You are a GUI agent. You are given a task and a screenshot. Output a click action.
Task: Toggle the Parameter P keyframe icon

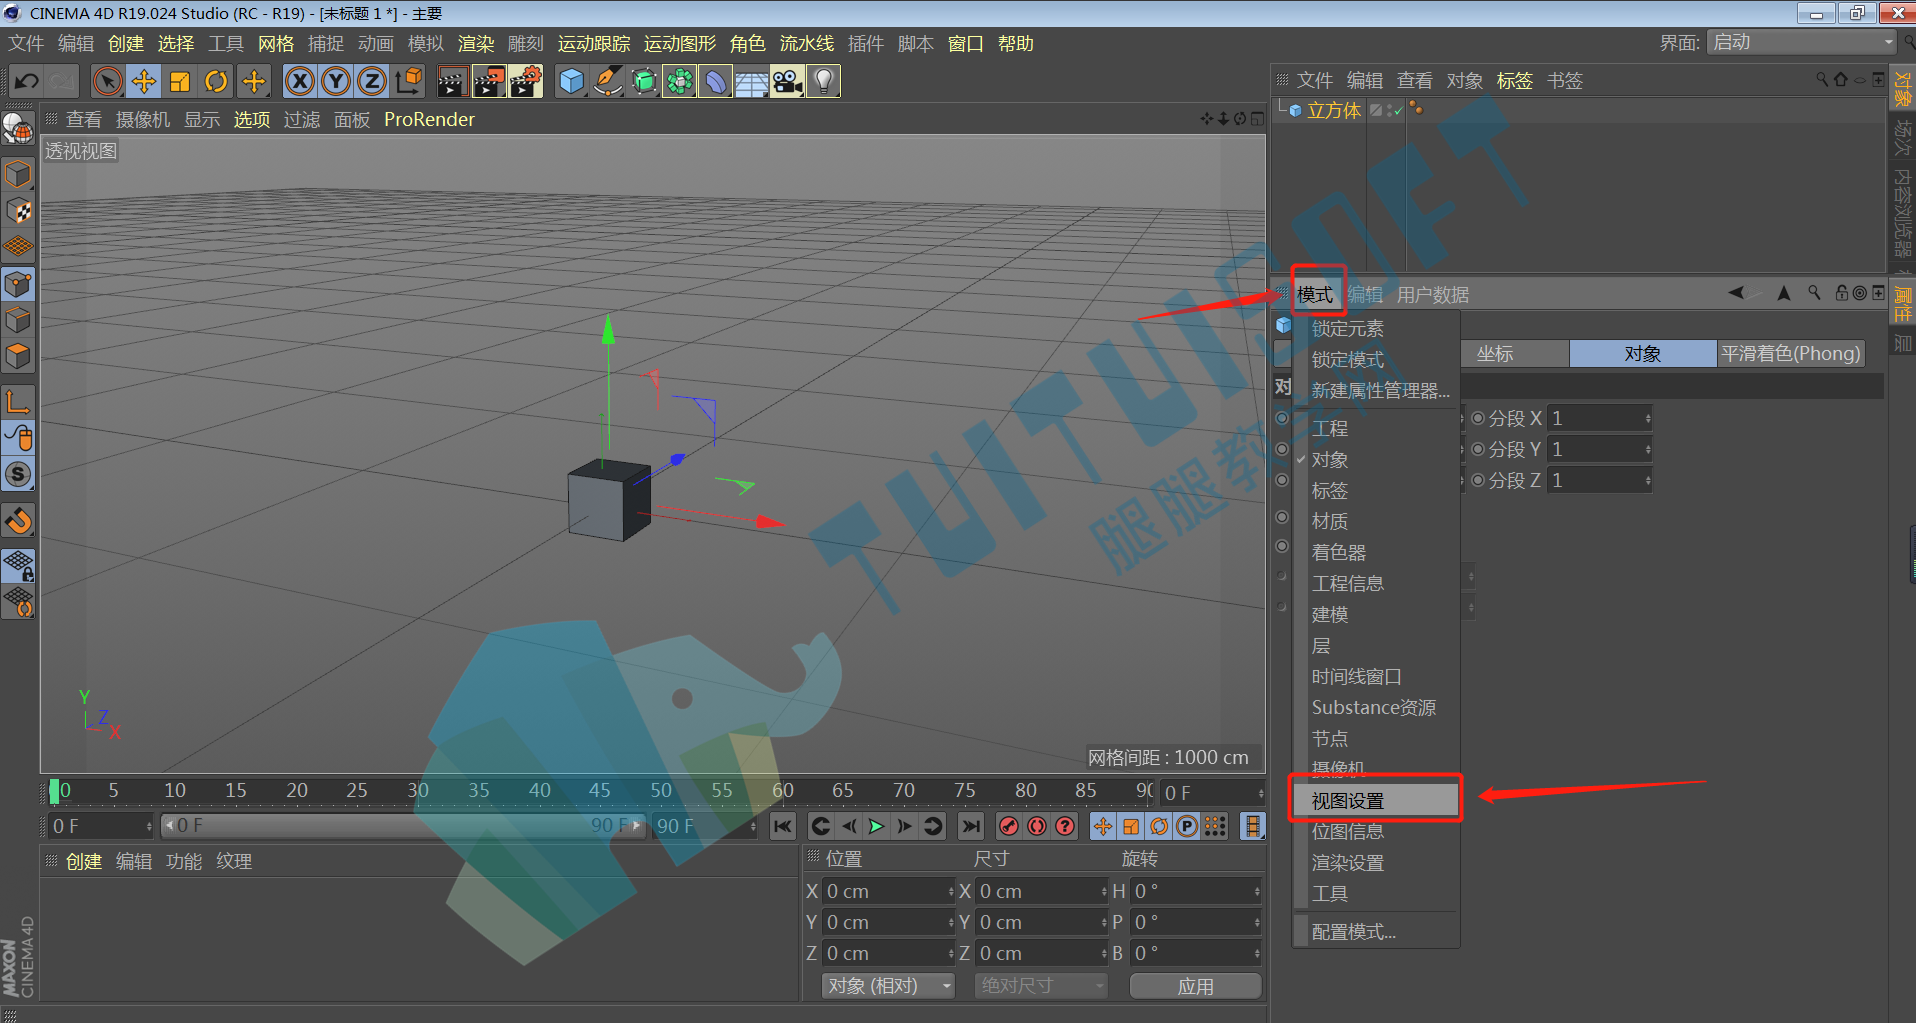coord(1187,826)
